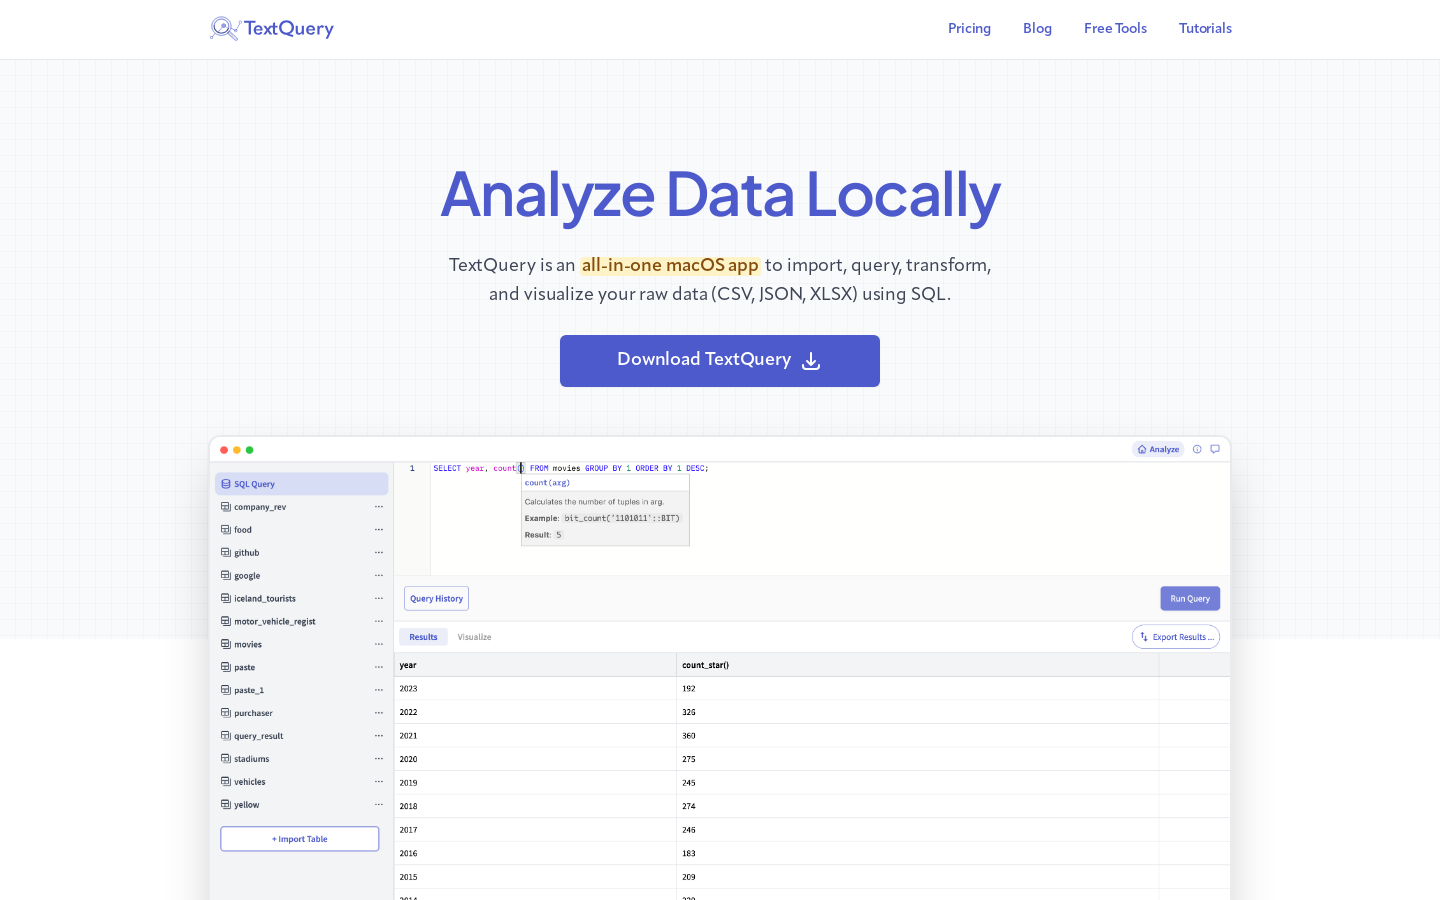
Task: Click the count_star() column header
Action: [x=918, y=665]
